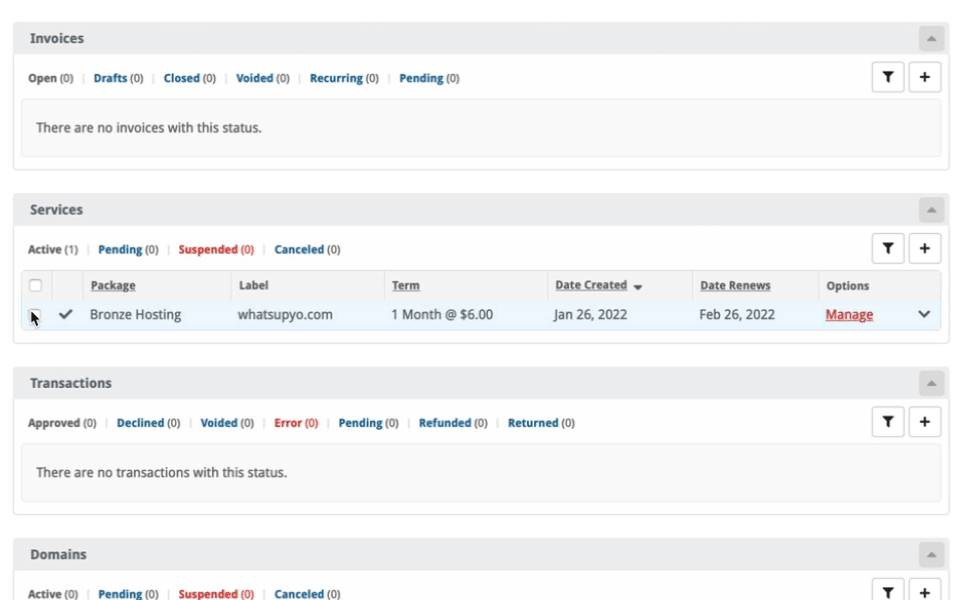
Task: Add a new domain using plus icon
Action: (924, 592)
